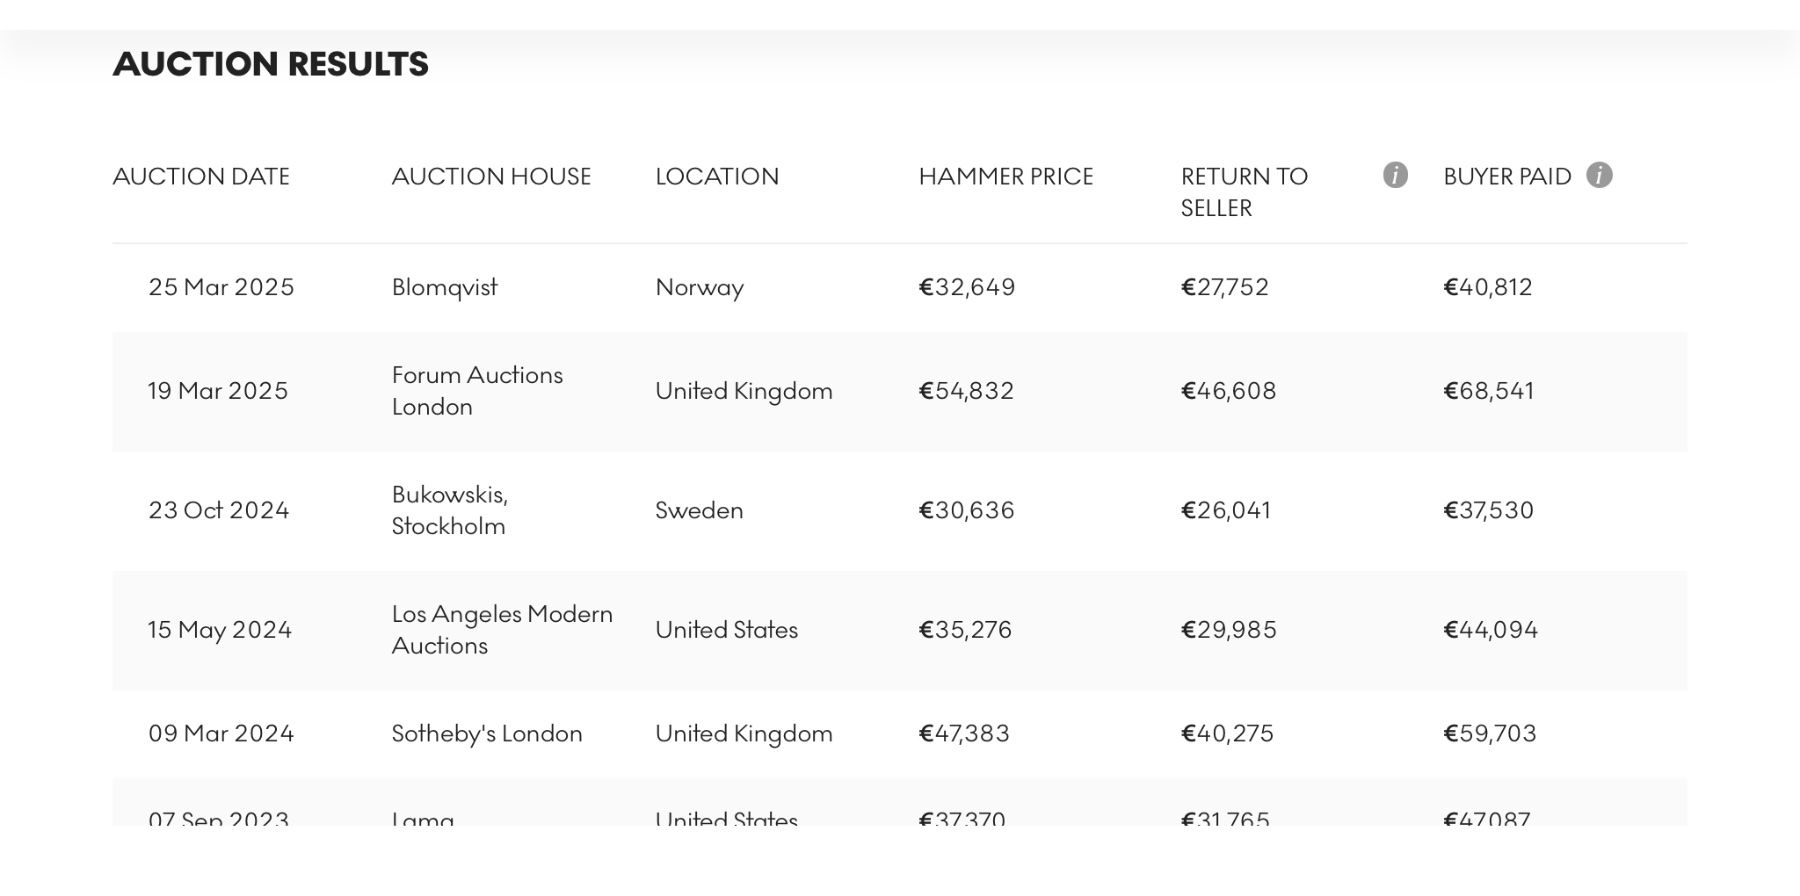This screenshot has width=1800, height=896.
Task: Click the €54,832 hammer price value
Action: tap(966, 391)
